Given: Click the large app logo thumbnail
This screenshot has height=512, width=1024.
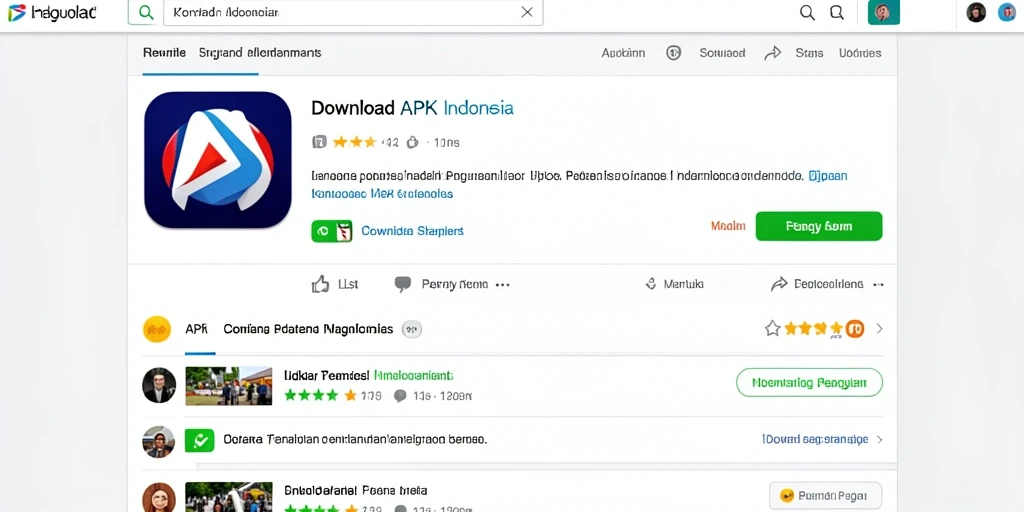Looking at the screenshot, I should click(x=217, y=160).
